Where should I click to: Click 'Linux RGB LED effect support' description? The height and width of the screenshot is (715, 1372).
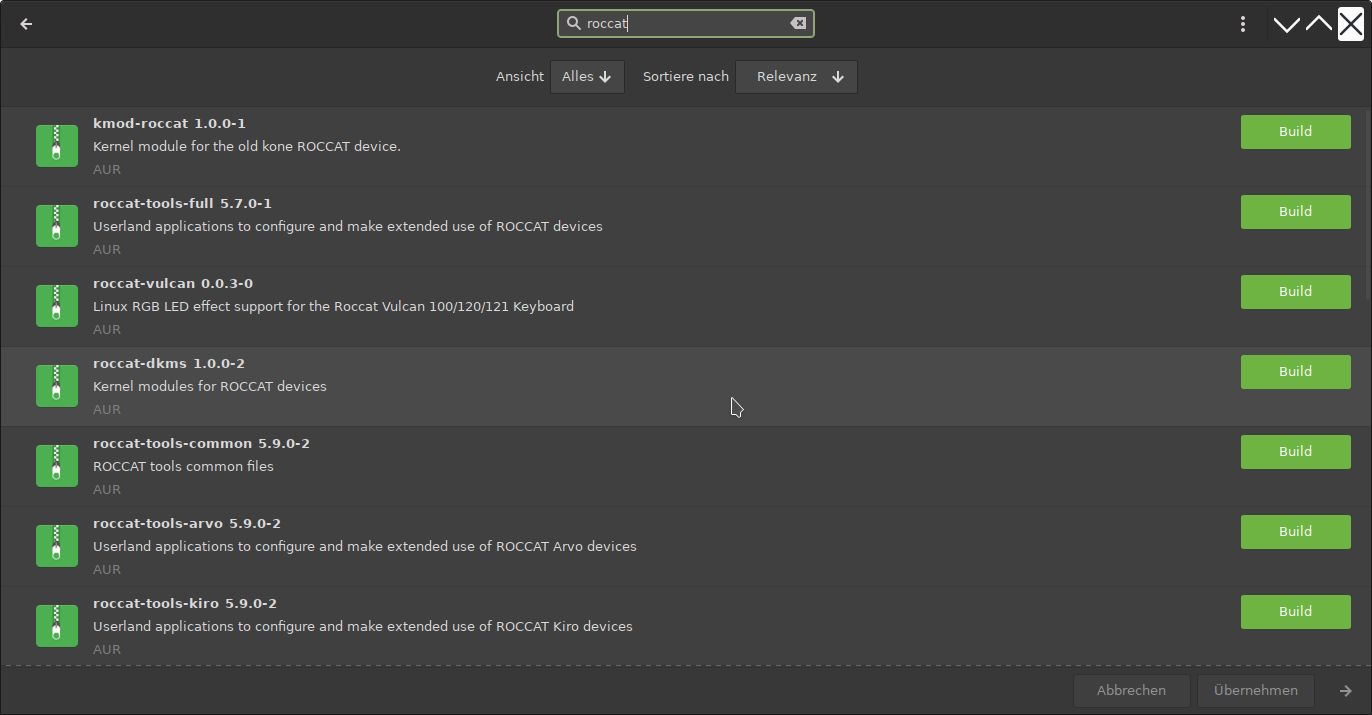tap(333, 306)
